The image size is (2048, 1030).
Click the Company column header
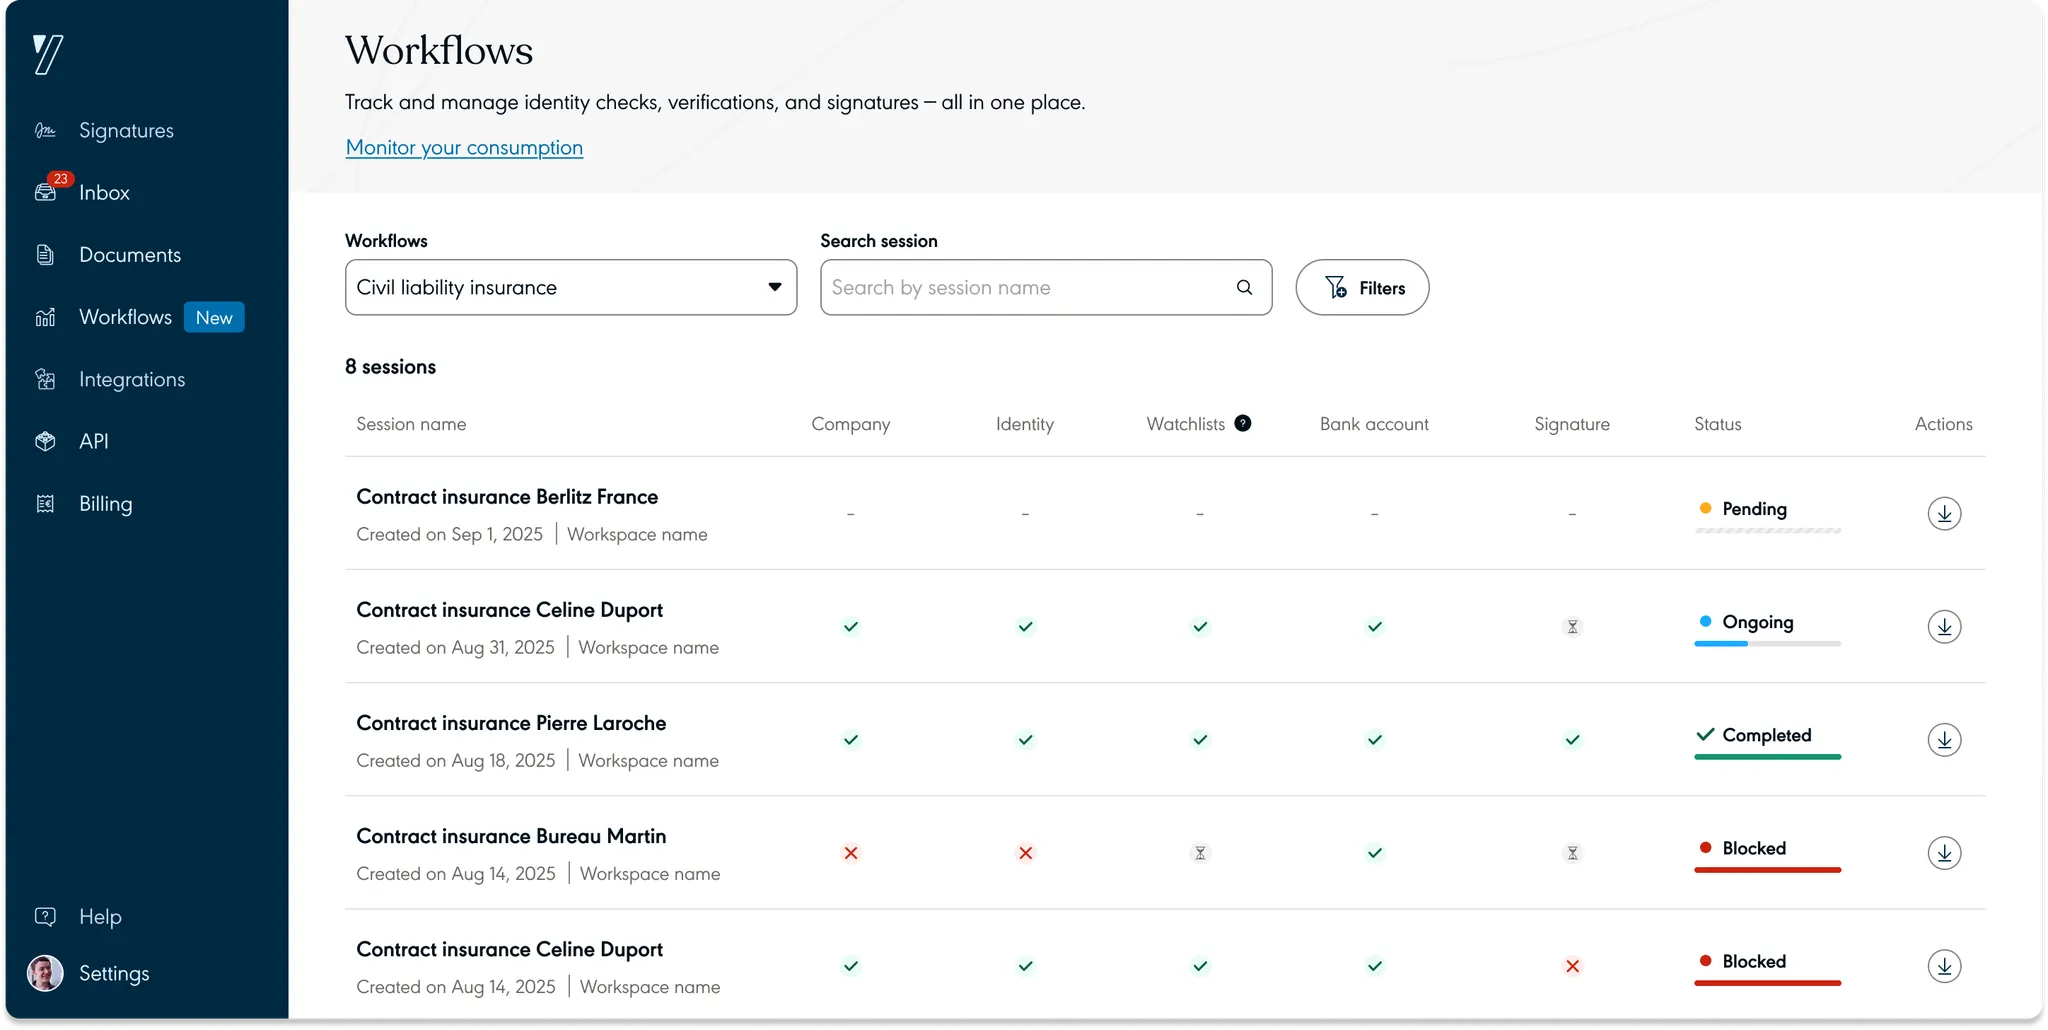coord(851,424)
